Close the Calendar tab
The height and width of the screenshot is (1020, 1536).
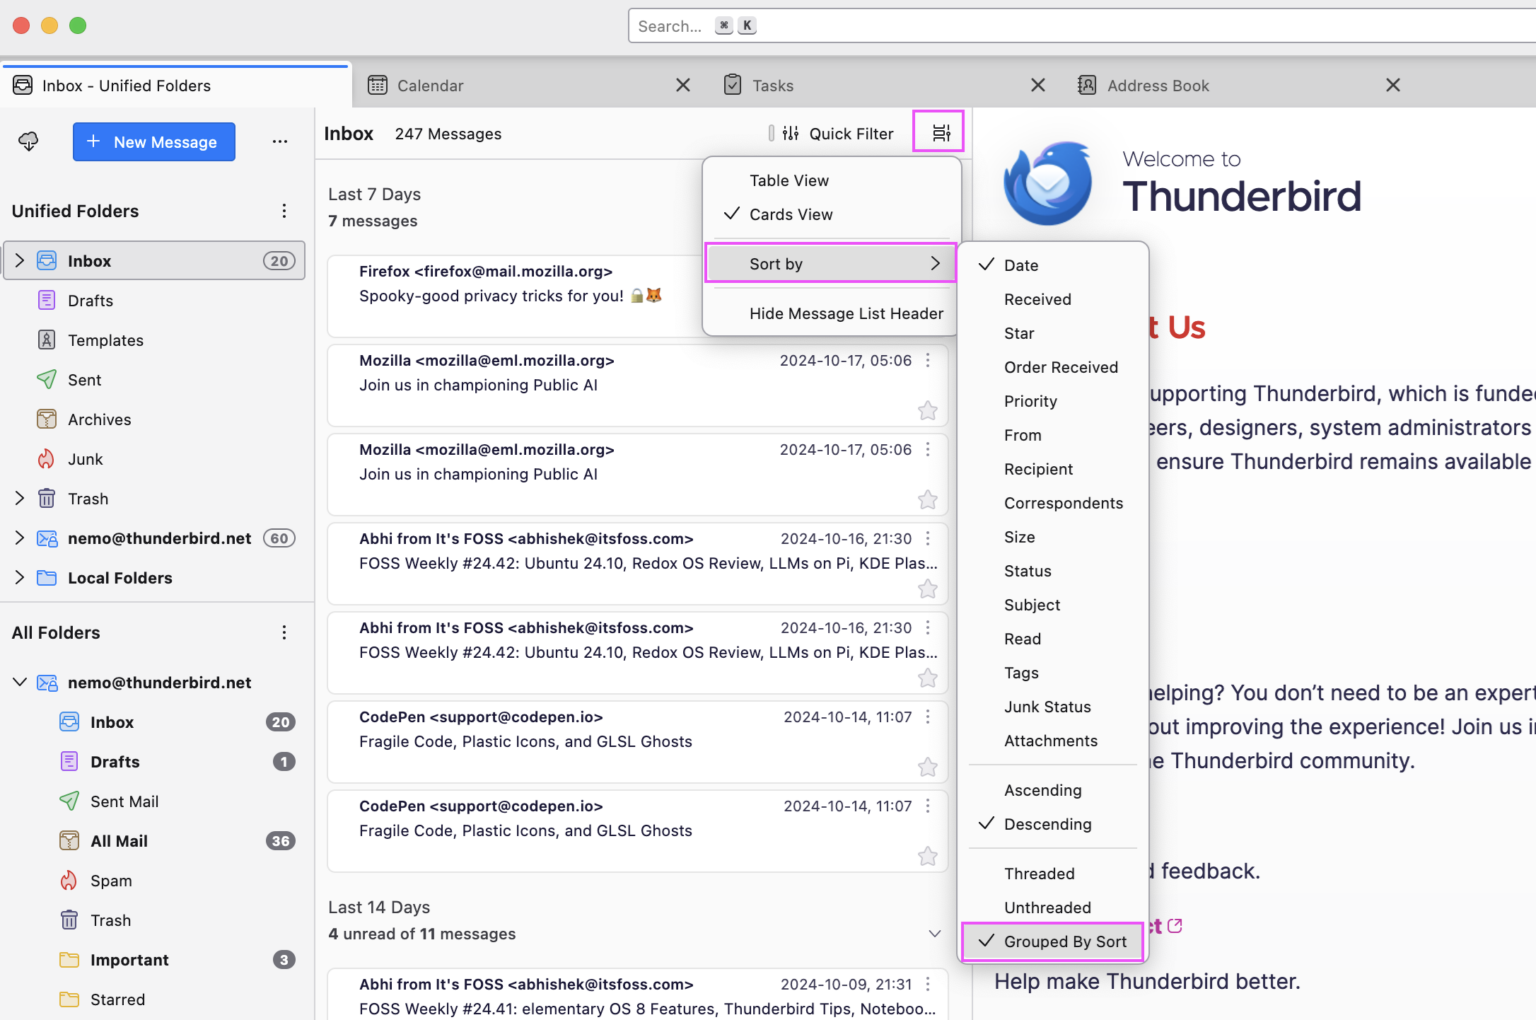pyautogui.click(x=683, y=85)
